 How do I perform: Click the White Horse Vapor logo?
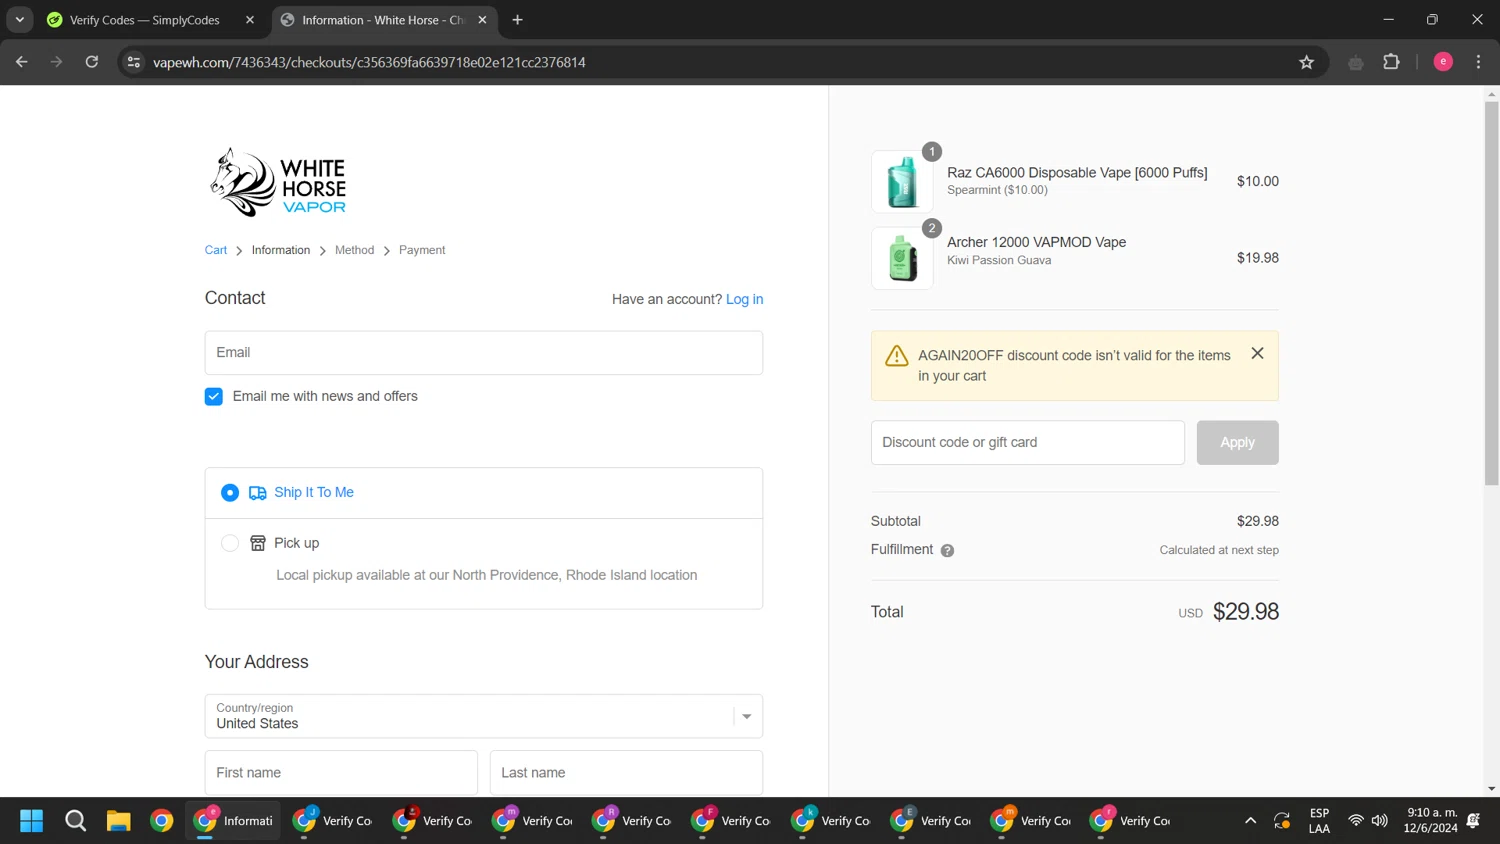[x=277, y=183]
